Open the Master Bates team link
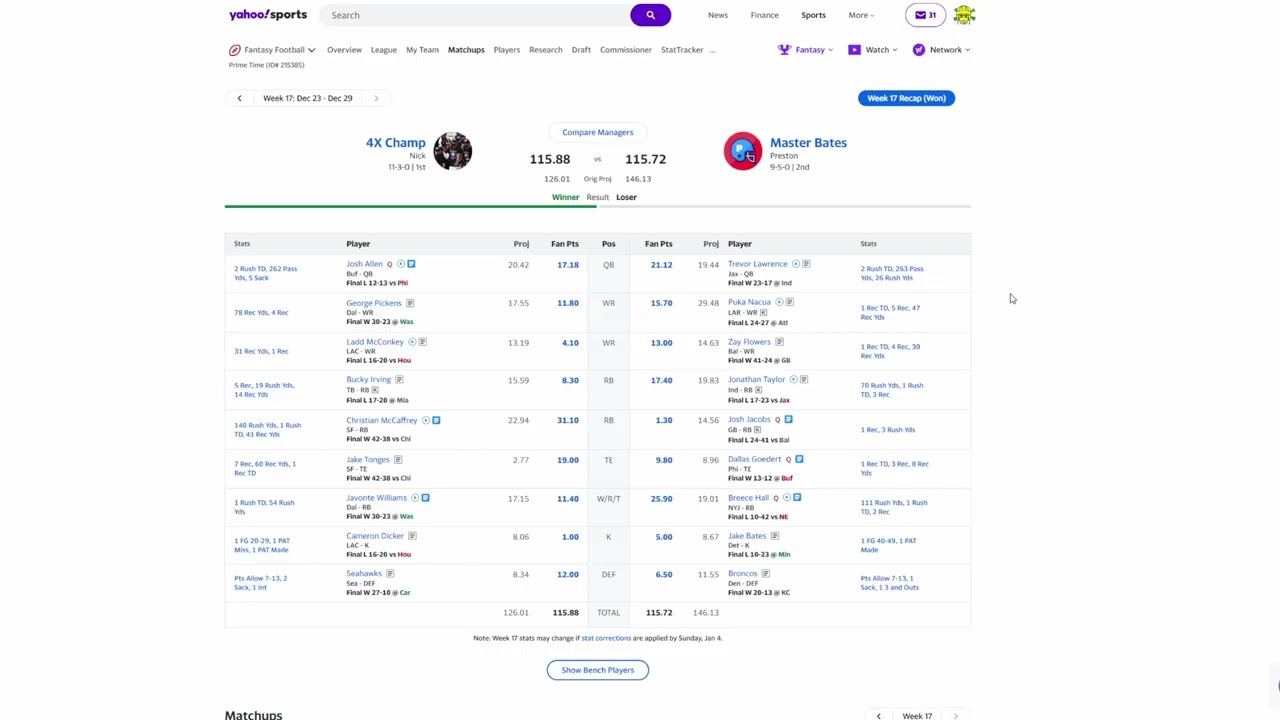The image size is (1280, 720). click(808, 142)
